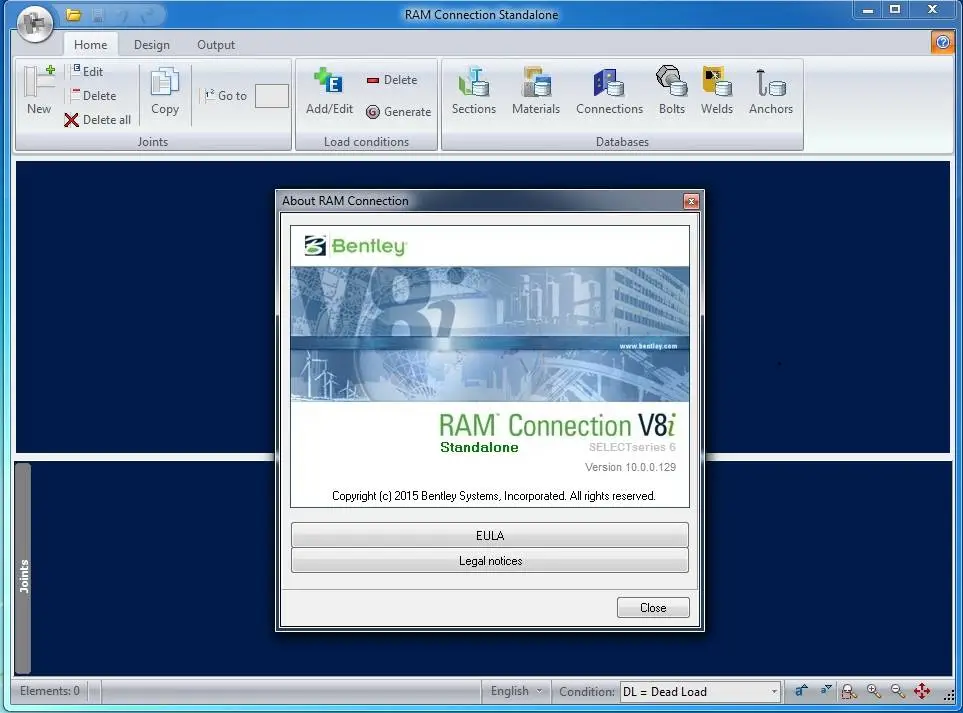Image resolution: width=963 pixels, height=713 pixels.
Task: Click the second view axis dropdown icon
Action: click(826, 690)
